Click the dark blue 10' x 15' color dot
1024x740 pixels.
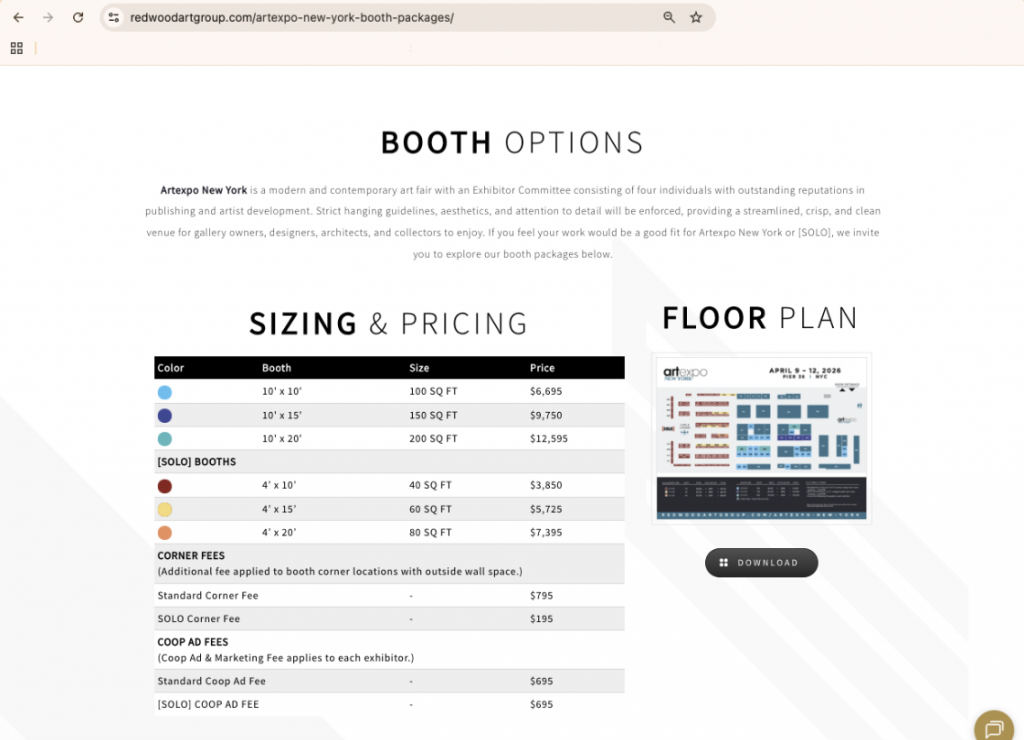tap(165, 415)
